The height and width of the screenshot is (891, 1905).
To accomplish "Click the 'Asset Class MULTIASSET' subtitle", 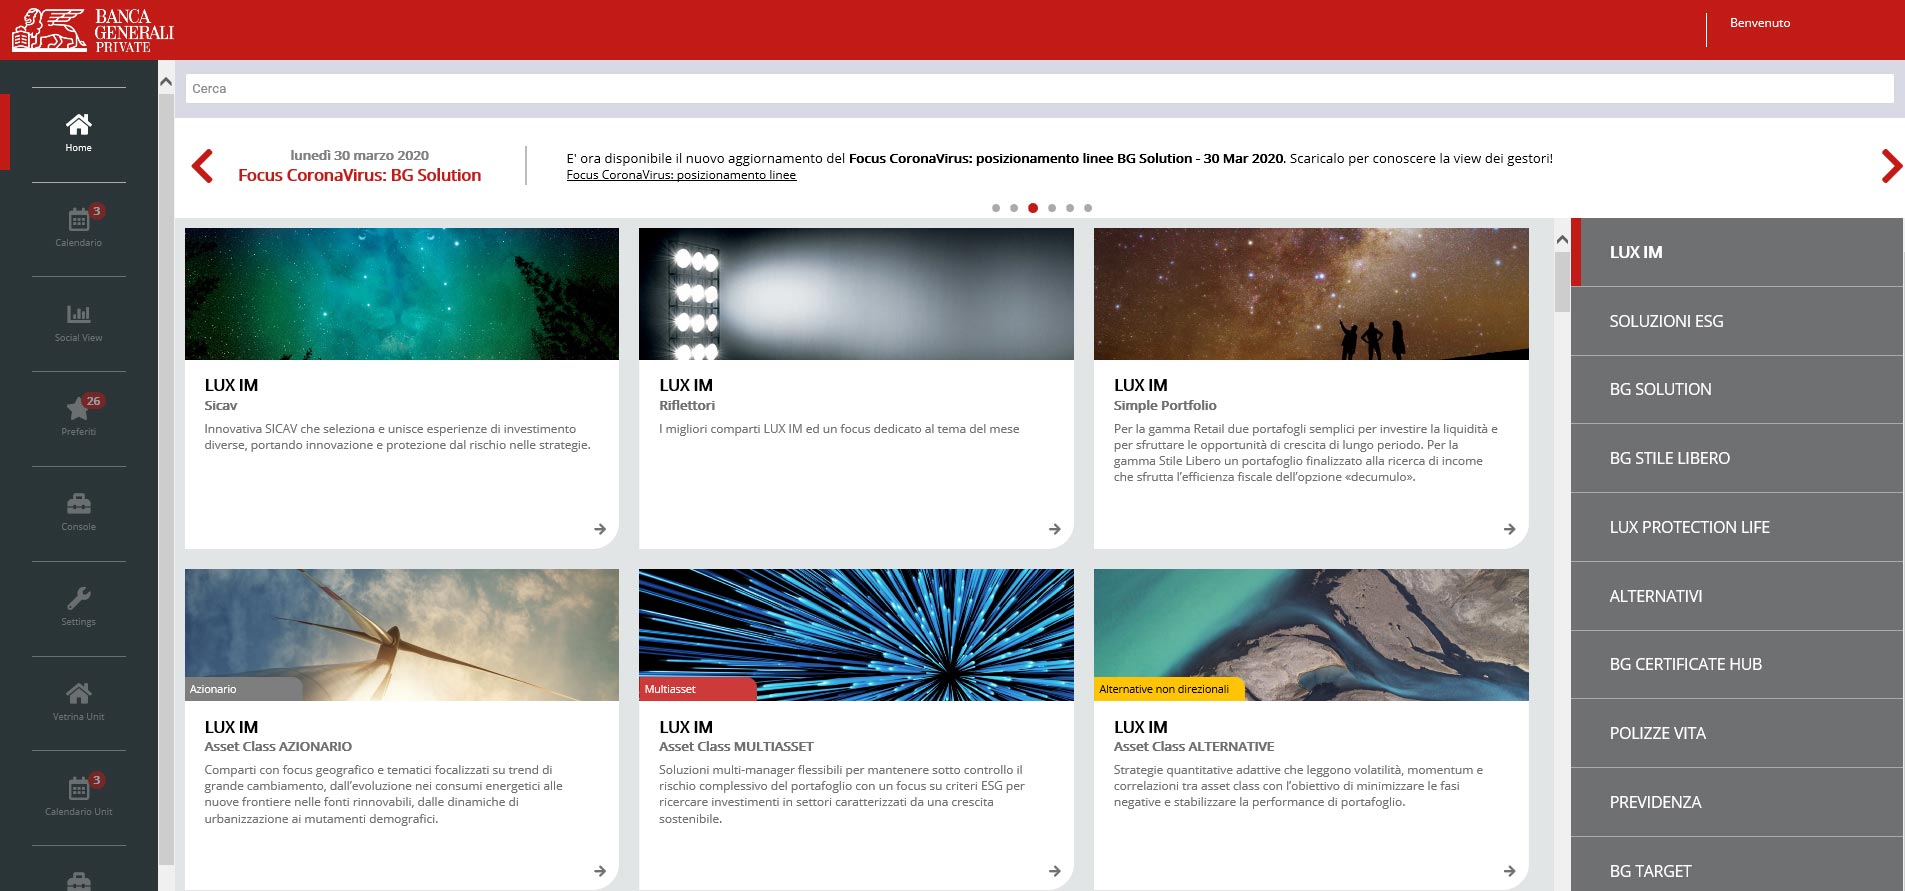I will [x=736, y=746].
